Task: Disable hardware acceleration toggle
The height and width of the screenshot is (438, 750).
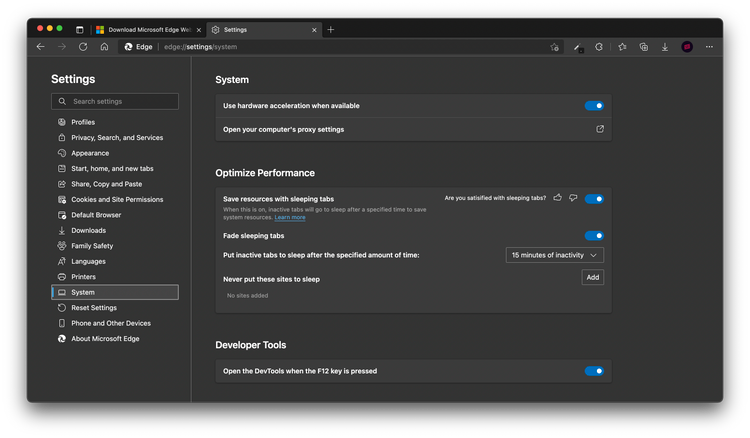Action: coord(594,106)
